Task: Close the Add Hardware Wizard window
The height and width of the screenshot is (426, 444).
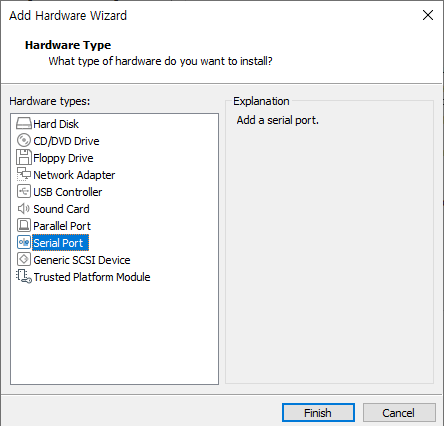Action: 428,15
